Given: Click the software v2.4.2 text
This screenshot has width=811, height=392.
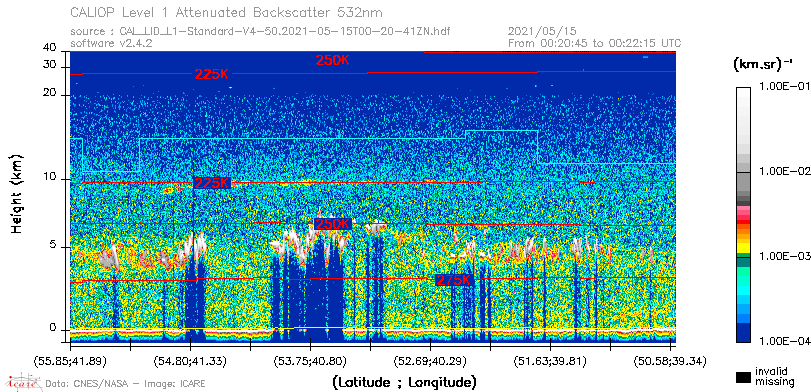Looking at the screenshot, I should [x=111, y=43].
